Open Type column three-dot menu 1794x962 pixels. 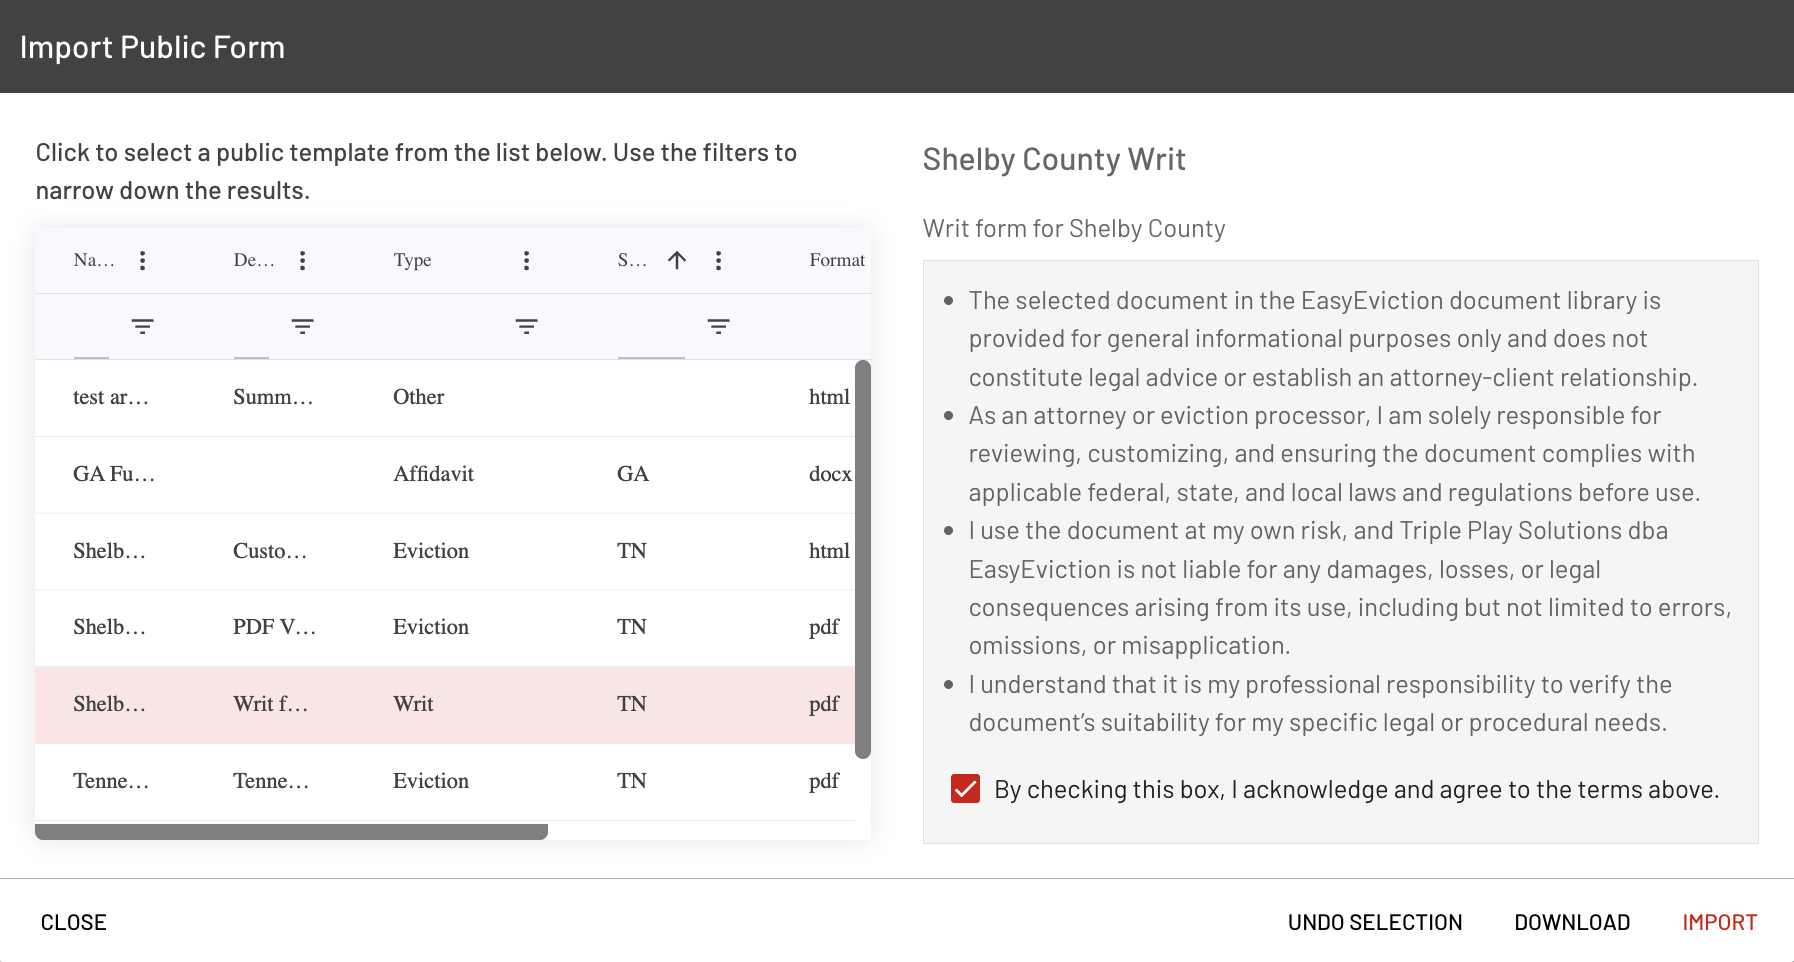click(x=527, y=261)
